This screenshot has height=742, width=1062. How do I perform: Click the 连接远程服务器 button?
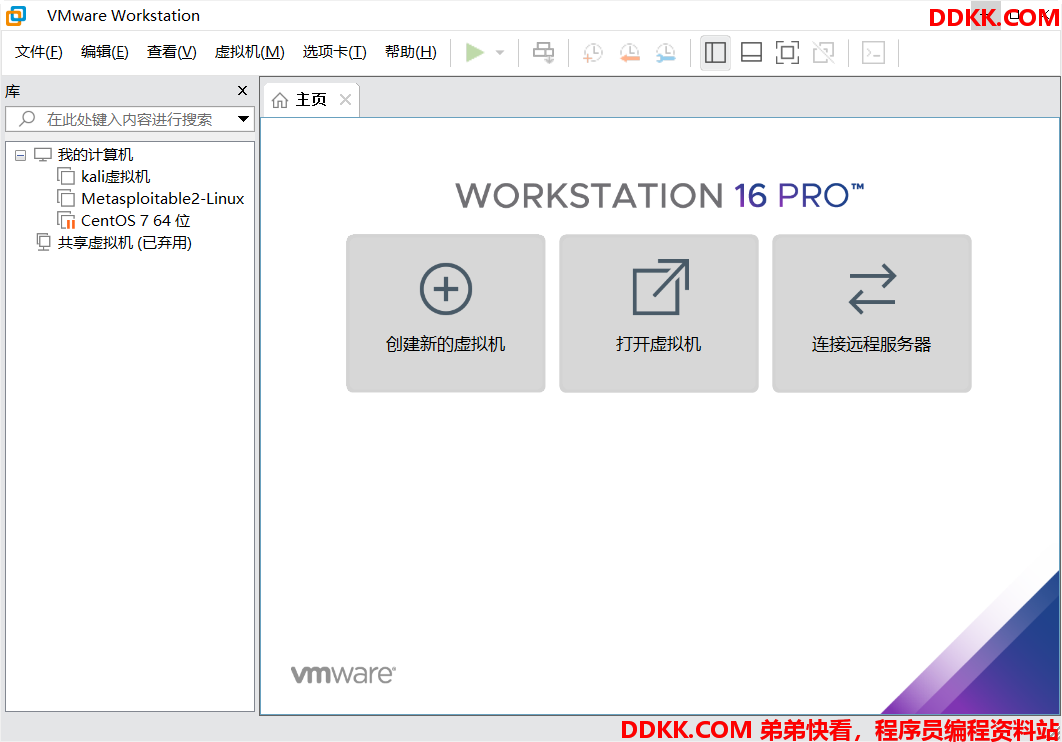tap(872, 313)
